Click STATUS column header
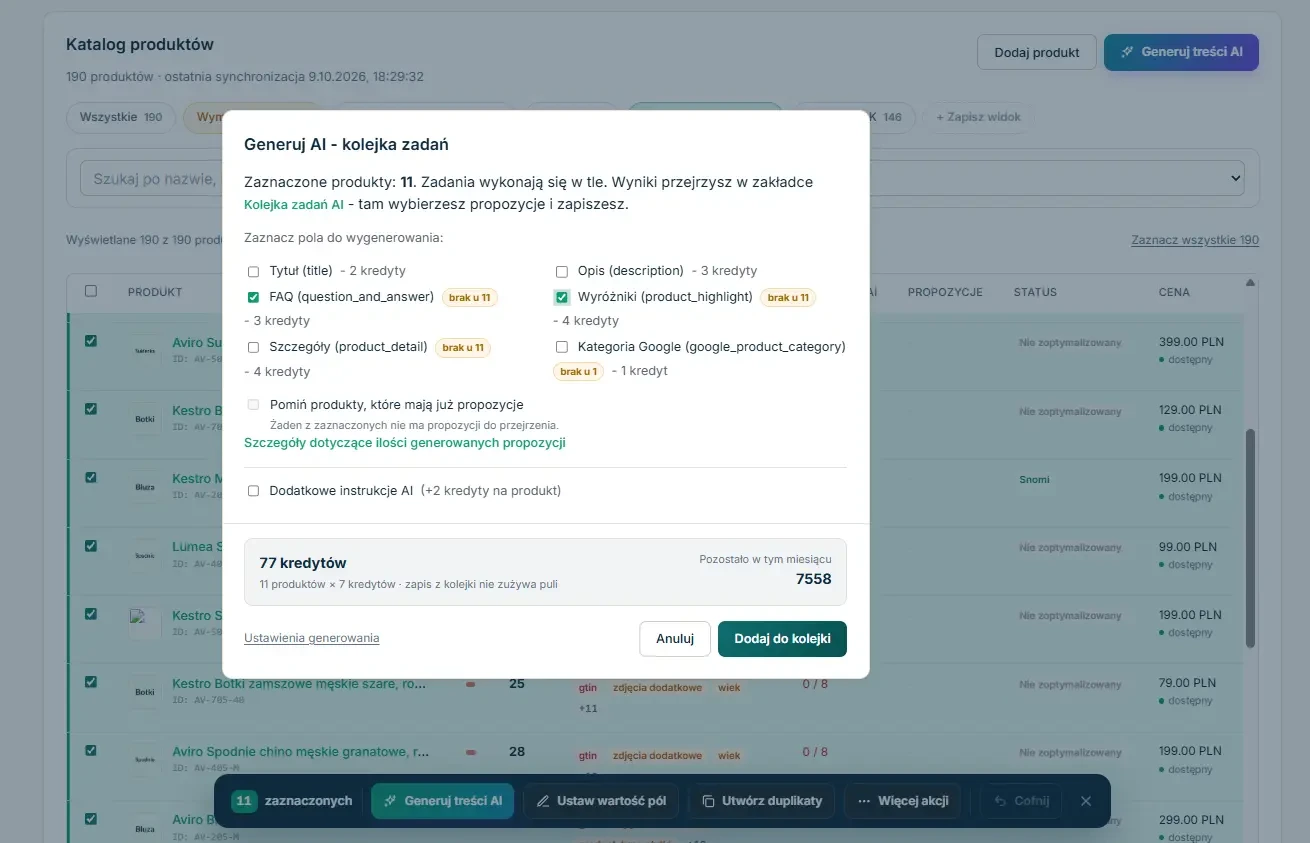 point(1036,292)
